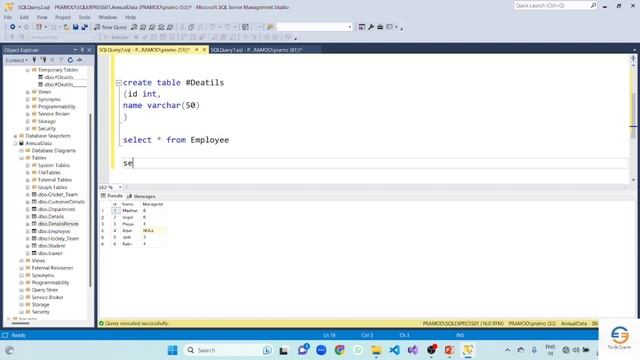Open the Help menu

point(130,17)
